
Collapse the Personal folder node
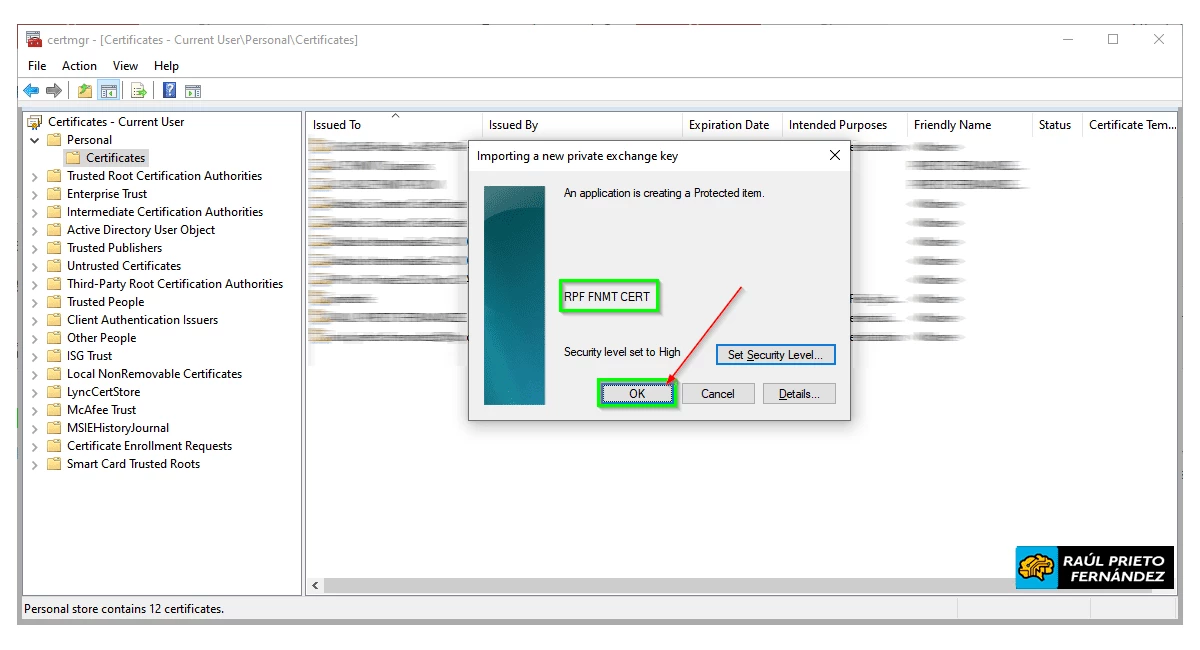tap(35, 140)
